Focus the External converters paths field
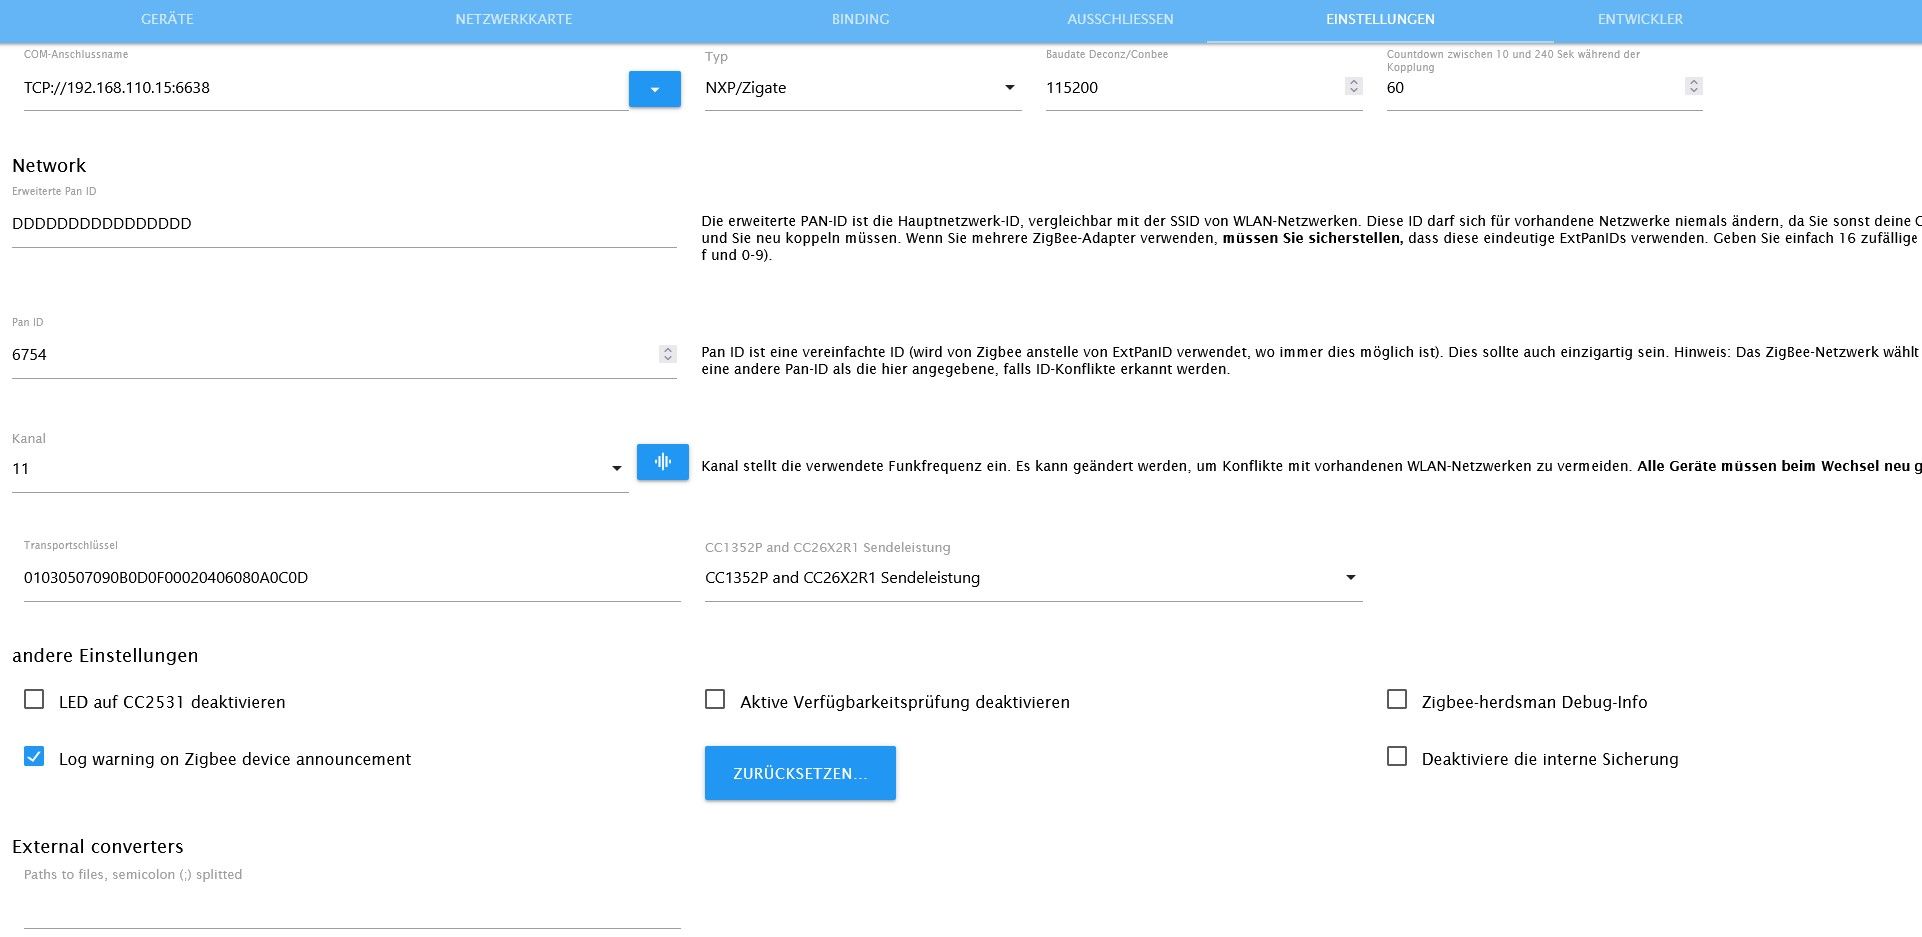The image size is (1922, 937). (352, 908)
